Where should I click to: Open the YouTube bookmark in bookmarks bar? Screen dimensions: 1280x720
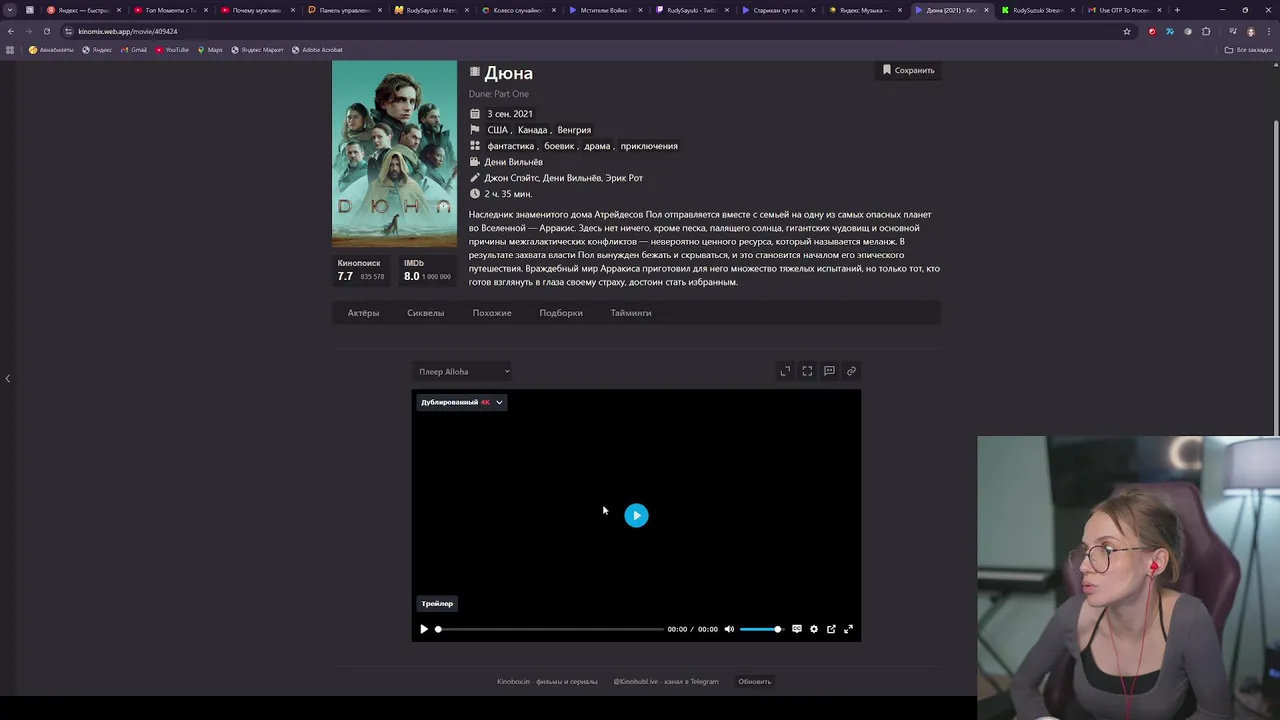(x=172, y=50)
